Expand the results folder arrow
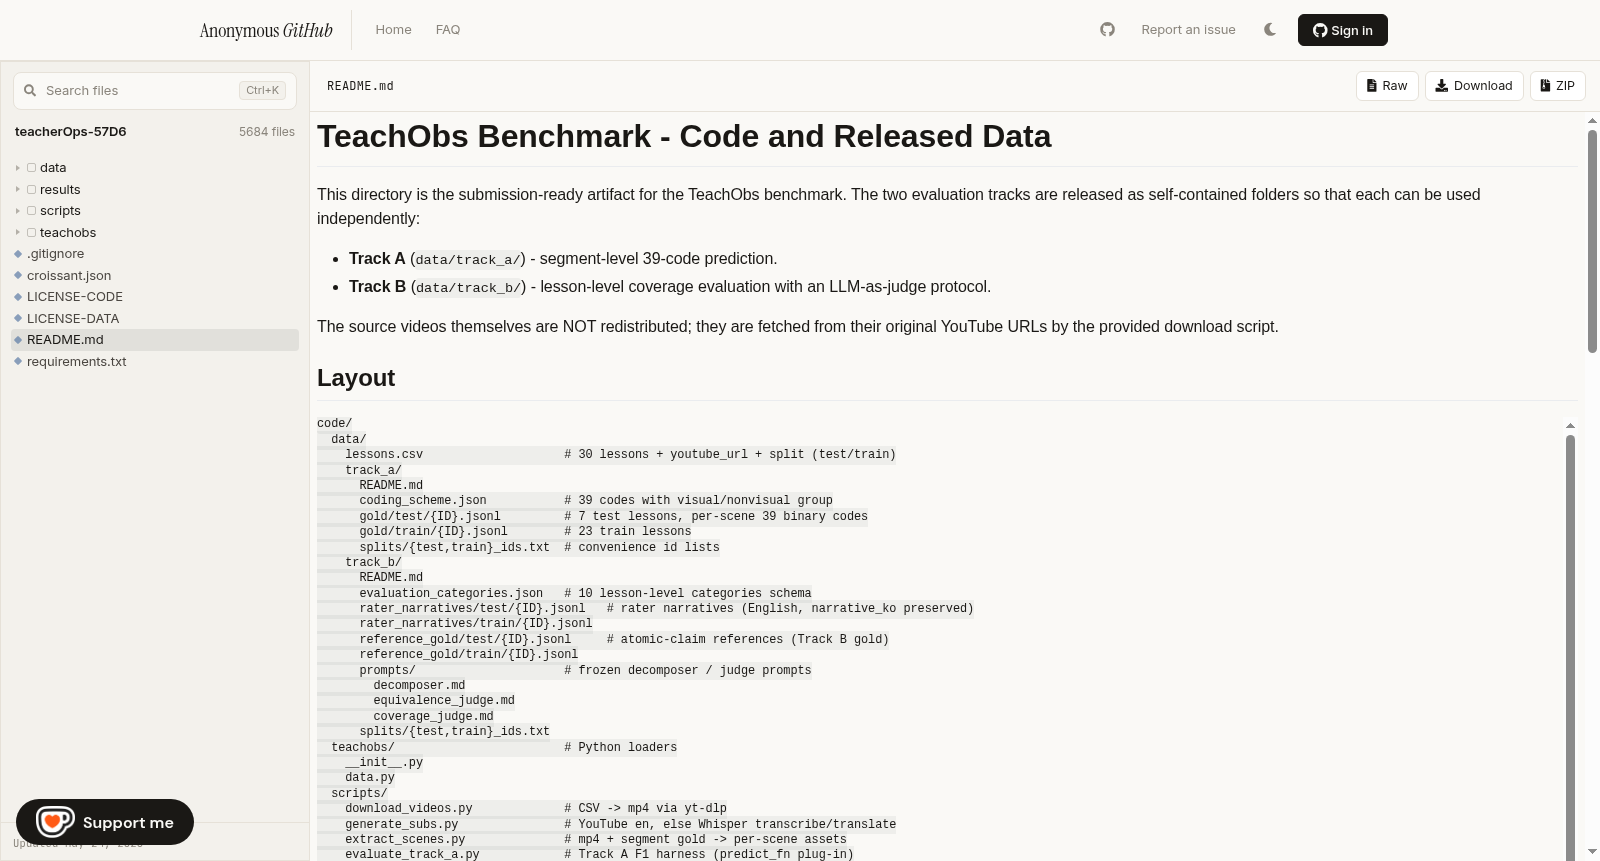Image resolution: width=1600 pixels, height=861 pixels. [18, 190]
